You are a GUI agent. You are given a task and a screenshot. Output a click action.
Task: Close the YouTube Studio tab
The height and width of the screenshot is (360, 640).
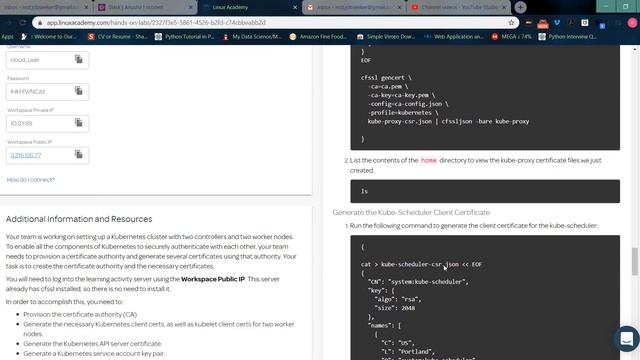point(504,7)
